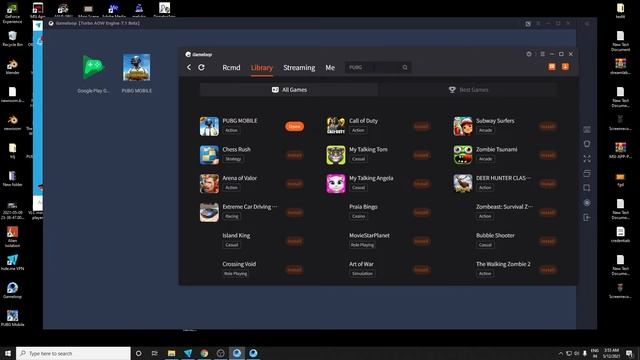This screenshot has height=360, width=640.
Task: Click the Zombeast: Survival game title
Action: pos(504,207)
